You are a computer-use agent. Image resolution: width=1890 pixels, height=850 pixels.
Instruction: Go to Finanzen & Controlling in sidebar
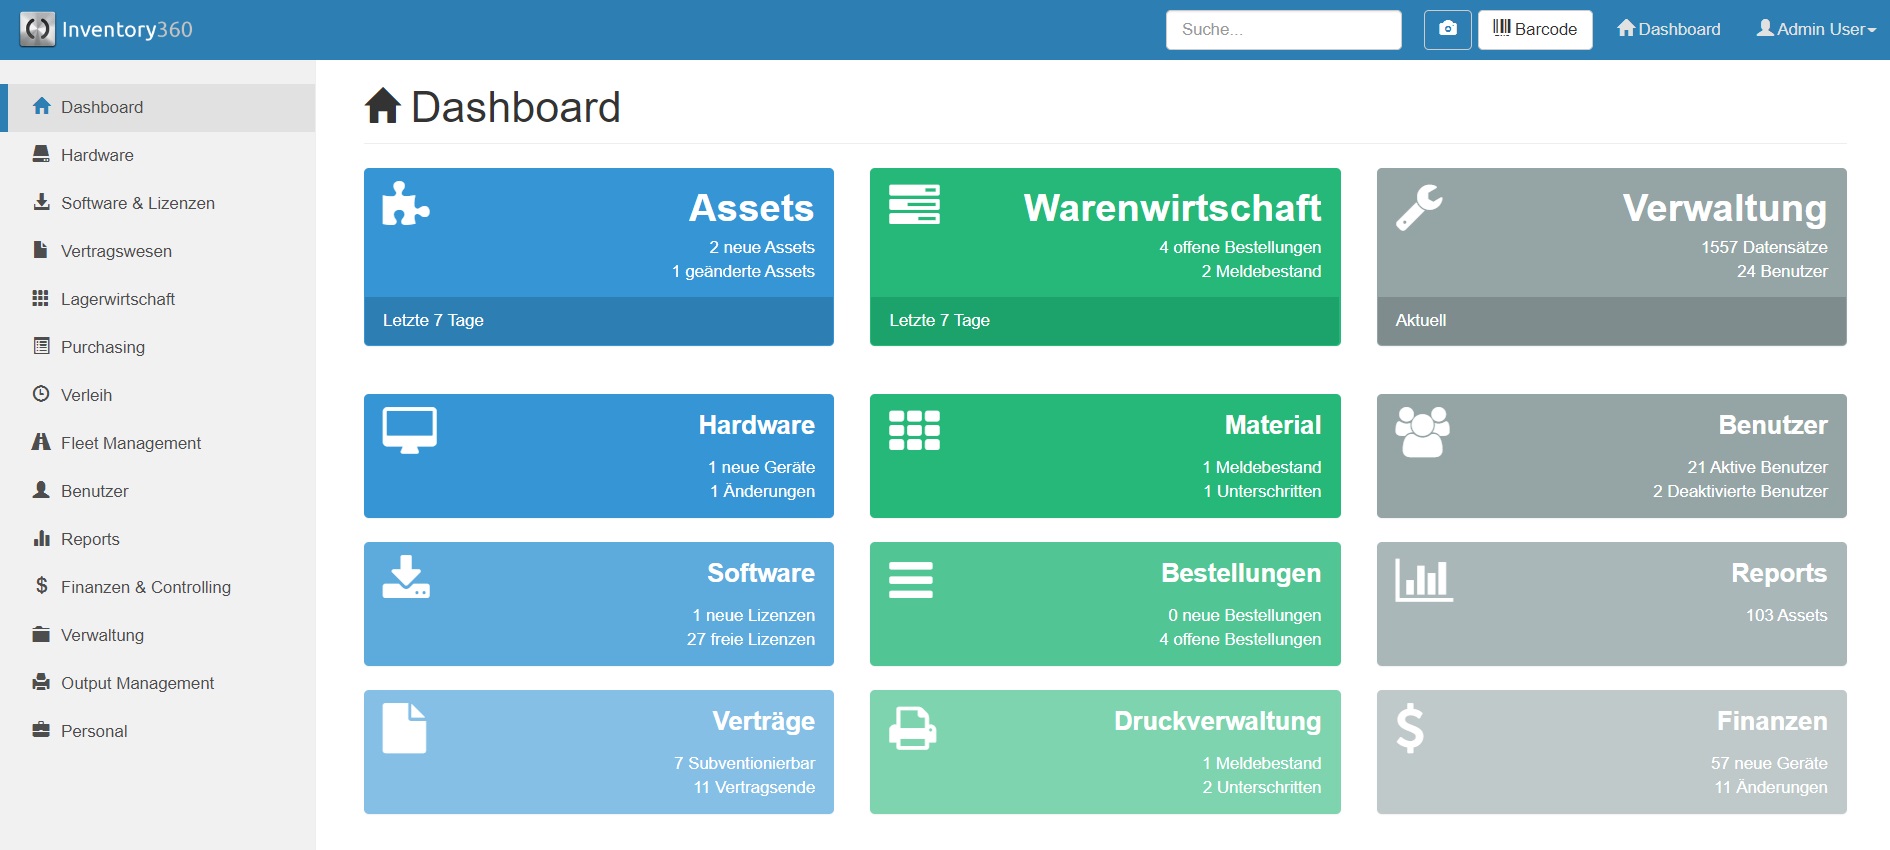coord(145,587)
